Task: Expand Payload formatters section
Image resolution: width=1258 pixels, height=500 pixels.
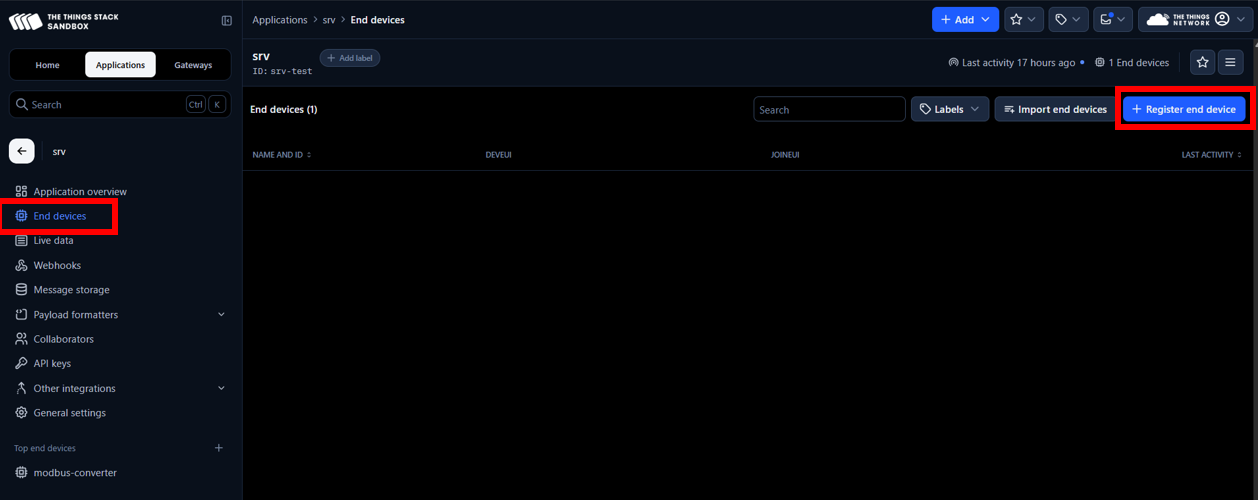Action: tap(120, 314)
